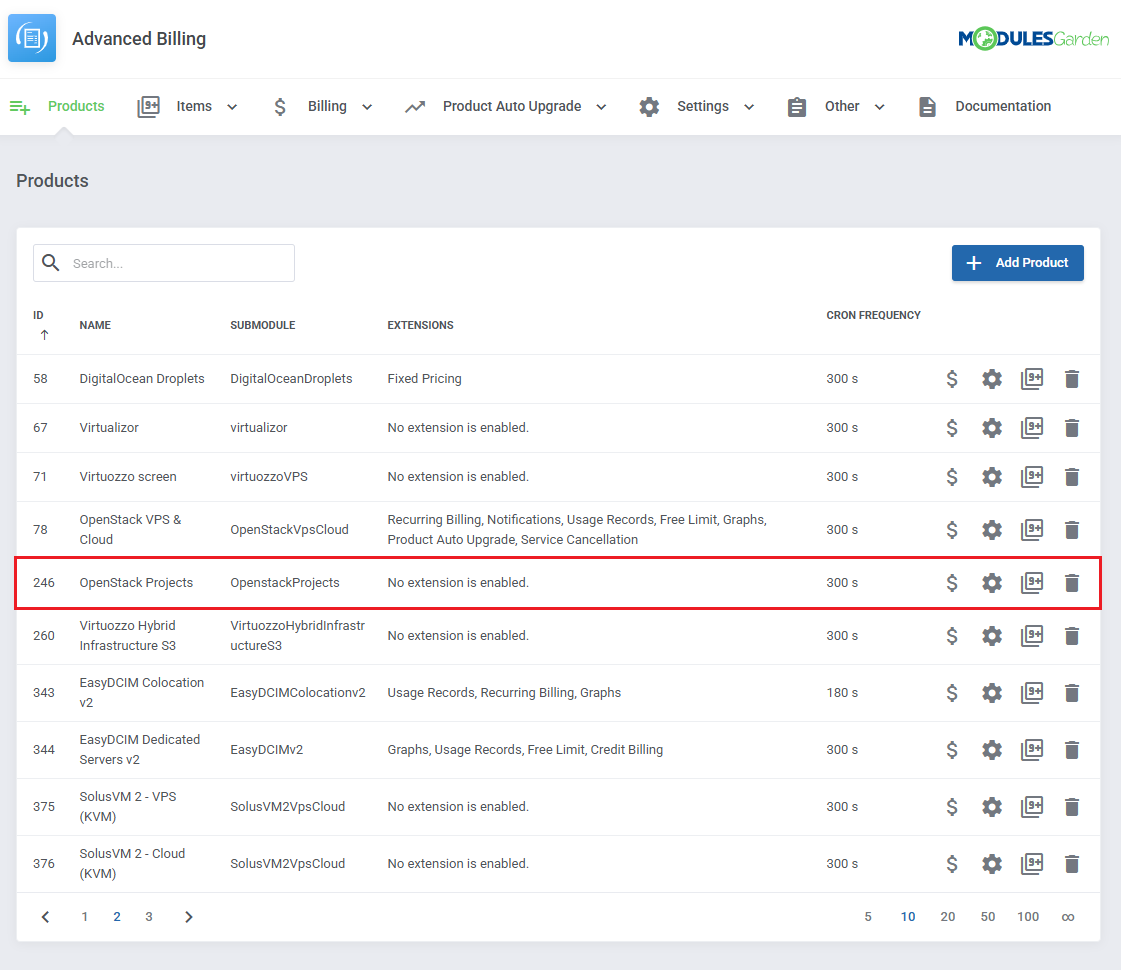Open pricing for DigitalOcean Droplets row
This screenshot has height=970, width=1121.
pos(952,379)
